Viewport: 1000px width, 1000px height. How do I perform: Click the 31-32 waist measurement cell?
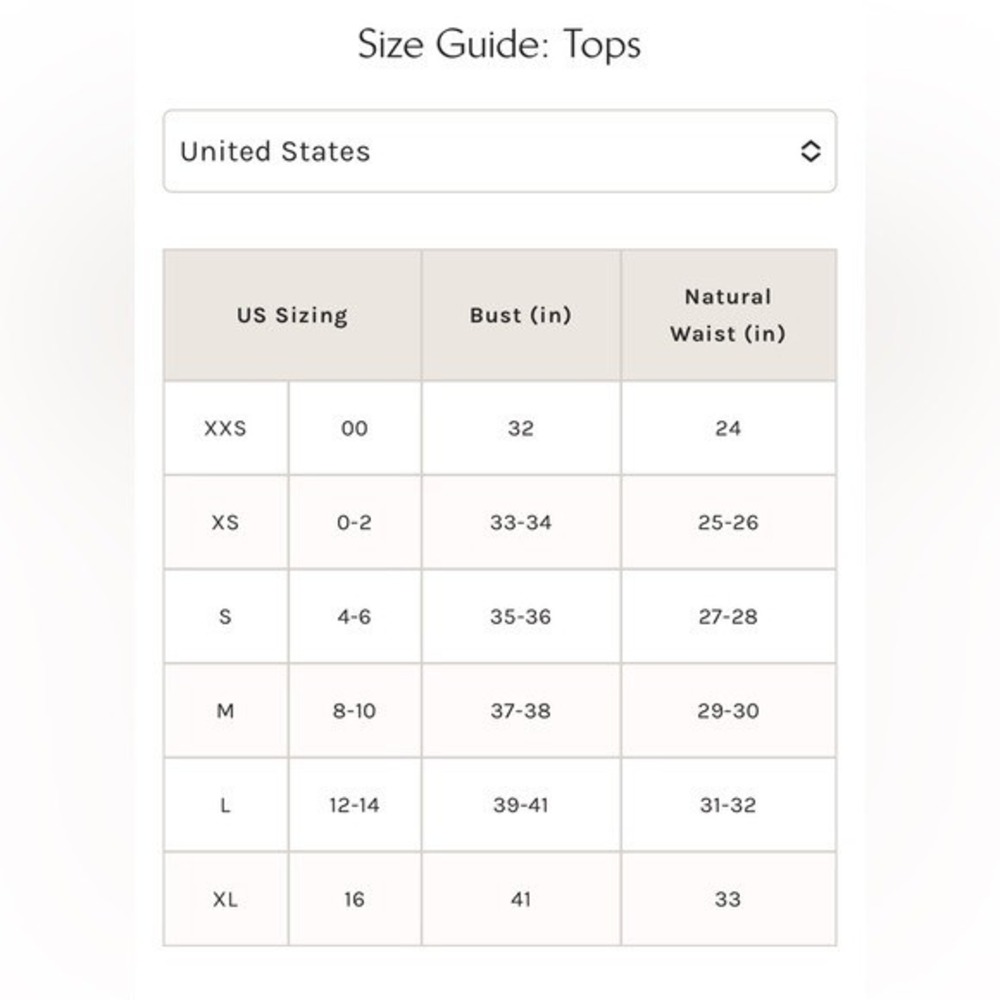coord(728,805)
